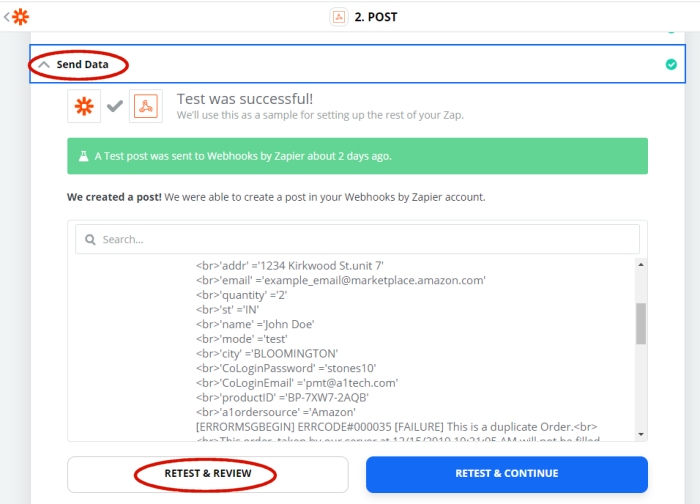Image resolution: width=700 pixels, height=504 pixels.
Task: Click Retest & Review button
Action: pos(208,474)
